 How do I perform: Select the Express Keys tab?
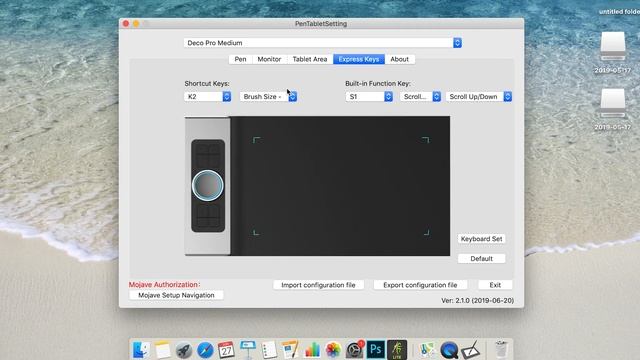coord(359,59)
